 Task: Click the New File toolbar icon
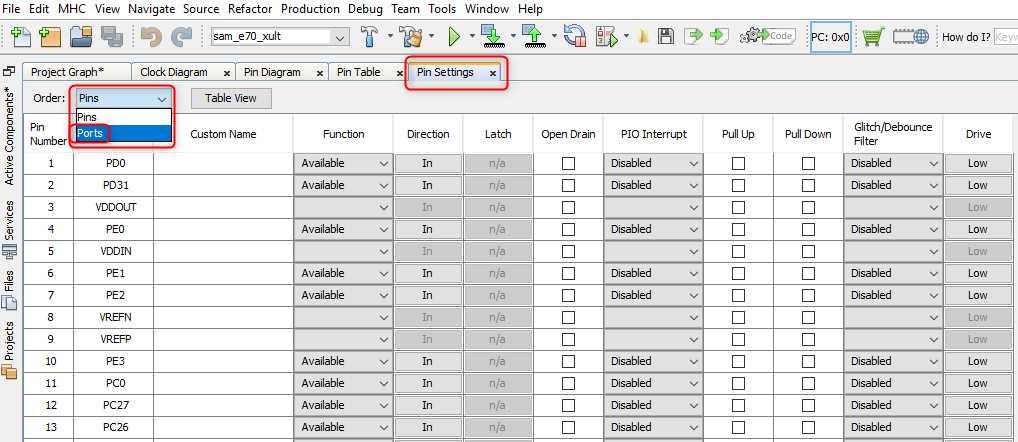[x=21, y=37]
